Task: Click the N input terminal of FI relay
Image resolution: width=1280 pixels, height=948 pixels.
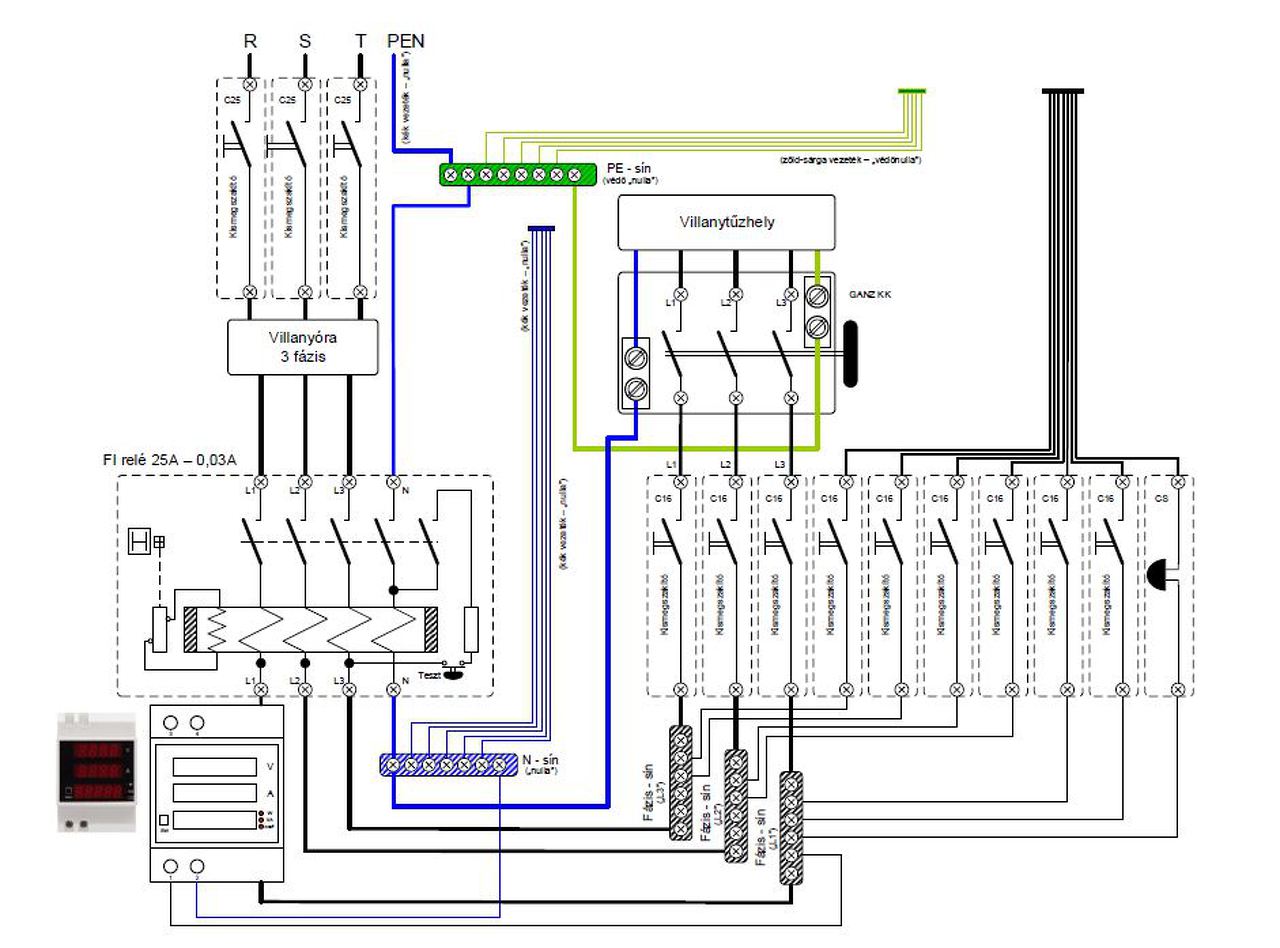Action: point(392,482)
